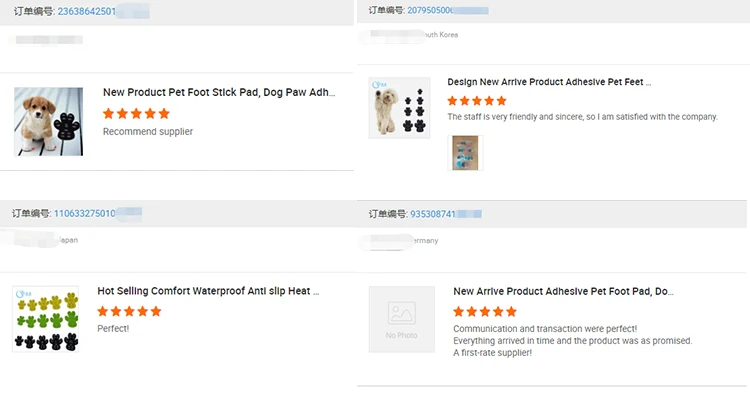
Task: Open "New Product Pet Foot Stick Pad" title
Action: pos(219,92)
